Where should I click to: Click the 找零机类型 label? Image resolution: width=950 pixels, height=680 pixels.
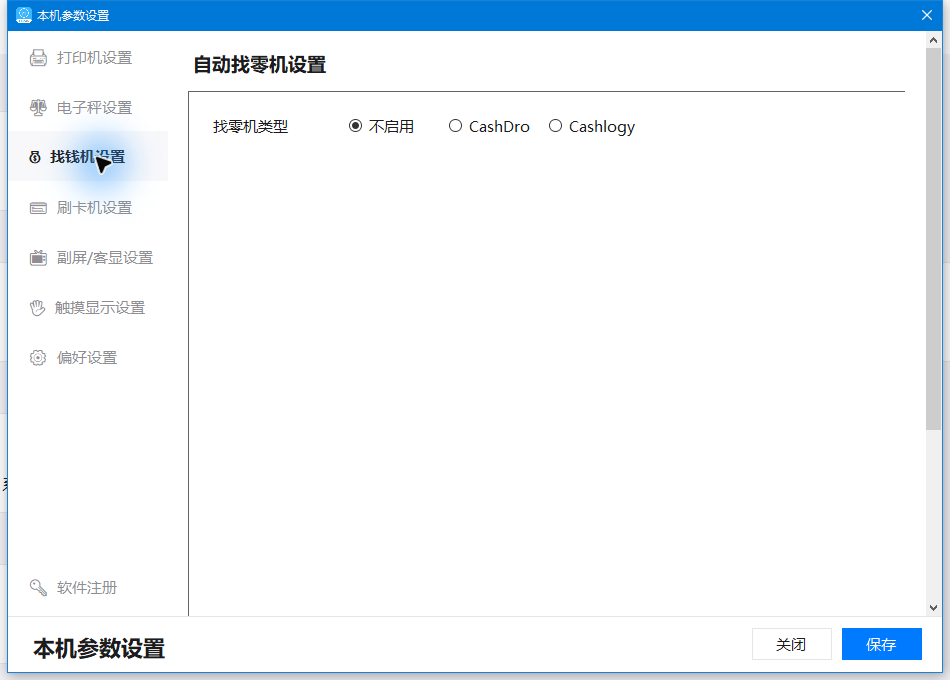pyautogui.click(x=250, y=127)
